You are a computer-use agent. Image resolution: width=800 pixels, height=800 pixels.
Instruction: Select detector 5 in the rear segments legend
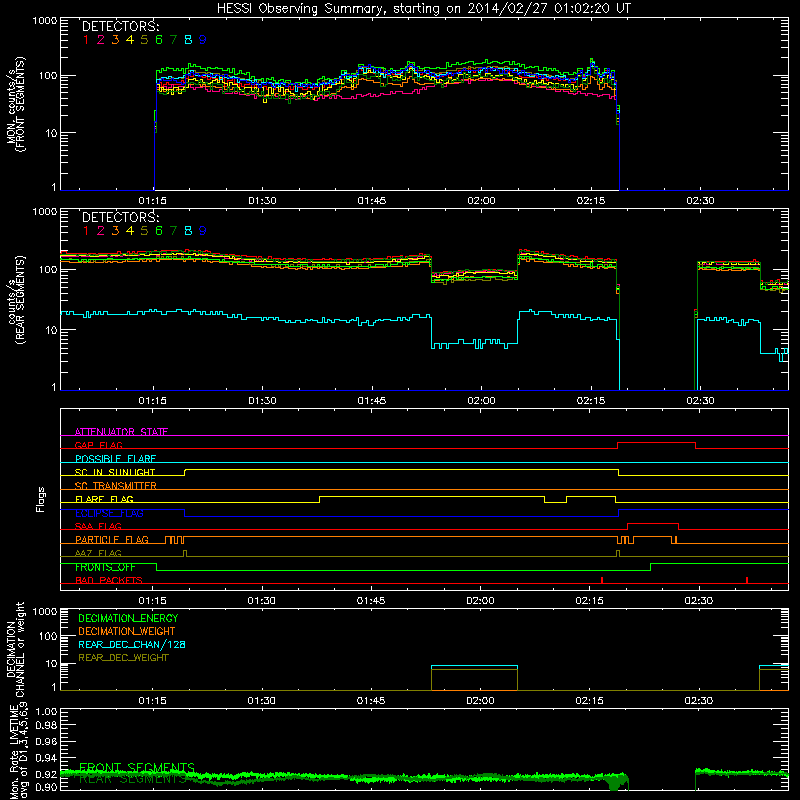click(x=144, y=231)
